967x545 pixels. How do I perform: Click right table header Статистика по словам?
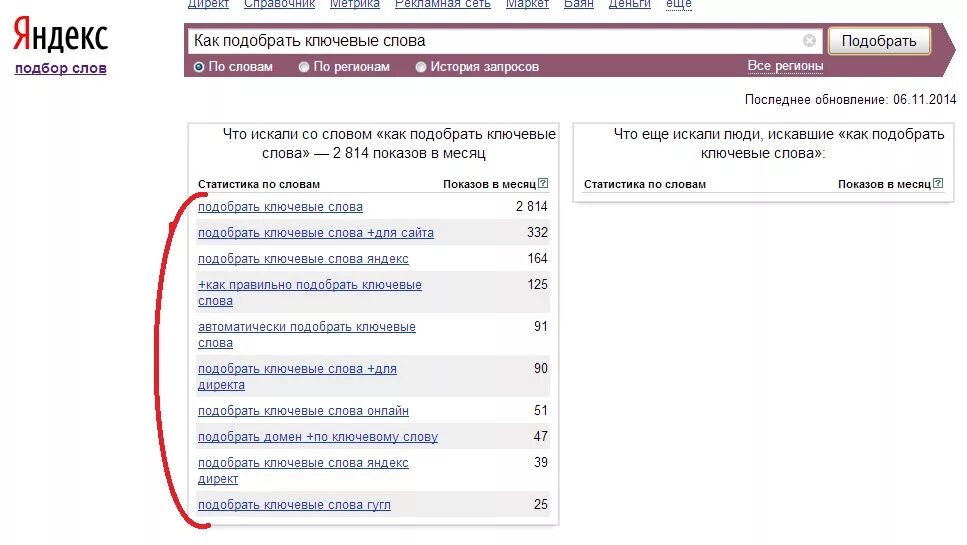coord(644,184)
